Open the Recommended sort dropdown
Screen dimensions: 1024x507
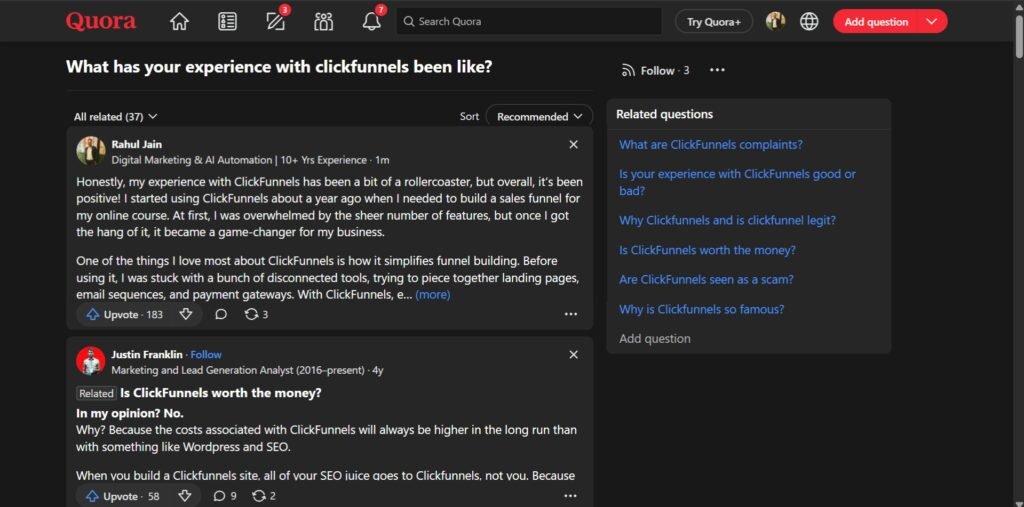pyautogui.click(x=539, y=116)
